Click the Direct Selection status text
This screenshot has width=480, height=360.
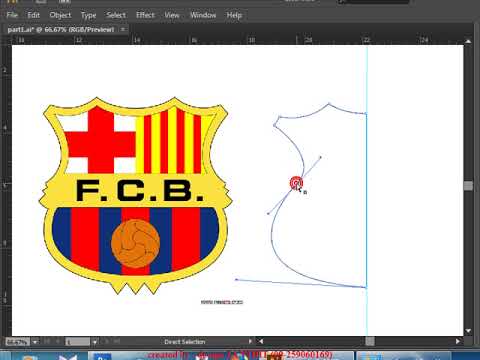click(184, 342)
